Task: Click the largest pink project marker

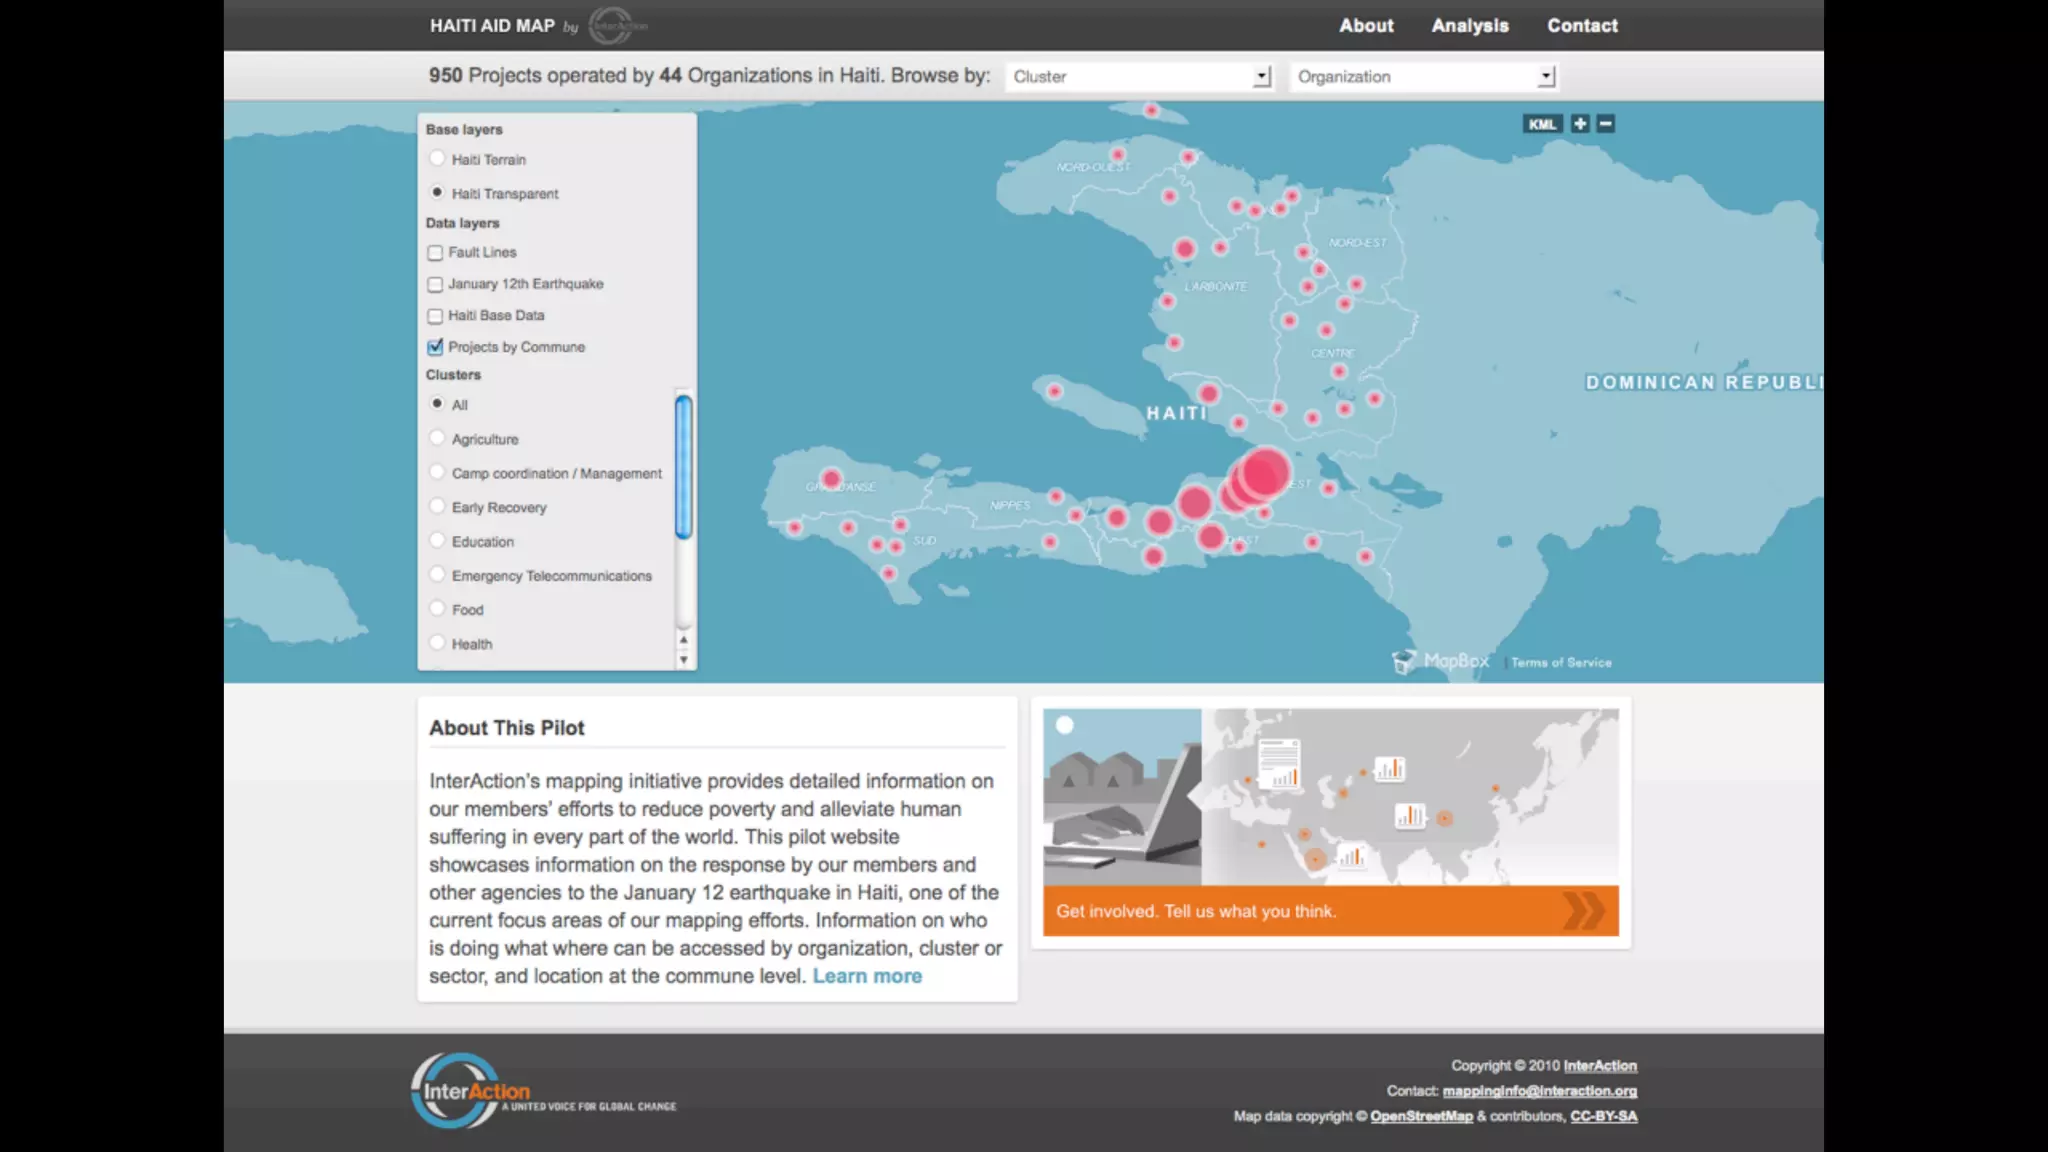Action: [x=1265, y=471]
